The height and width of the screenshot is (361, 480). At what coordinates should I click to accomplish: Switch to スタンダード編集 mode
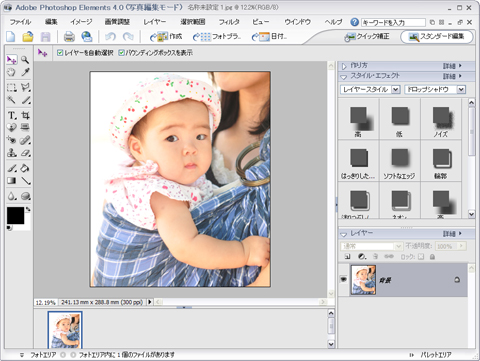point(437,37)
